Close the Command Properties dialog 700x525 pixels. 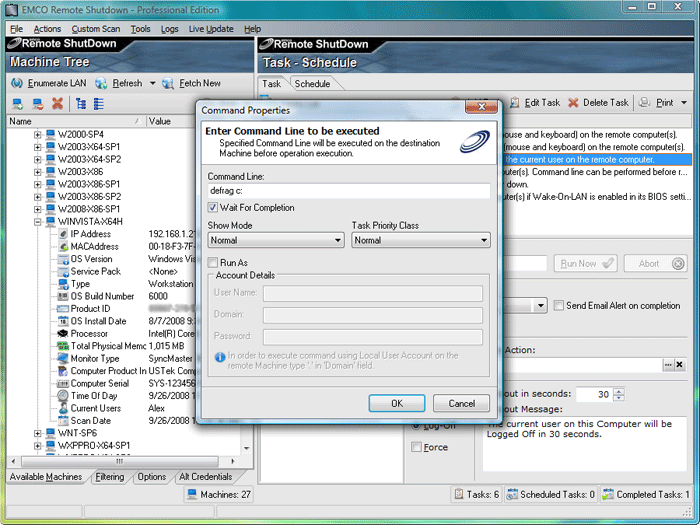[481, 106]
